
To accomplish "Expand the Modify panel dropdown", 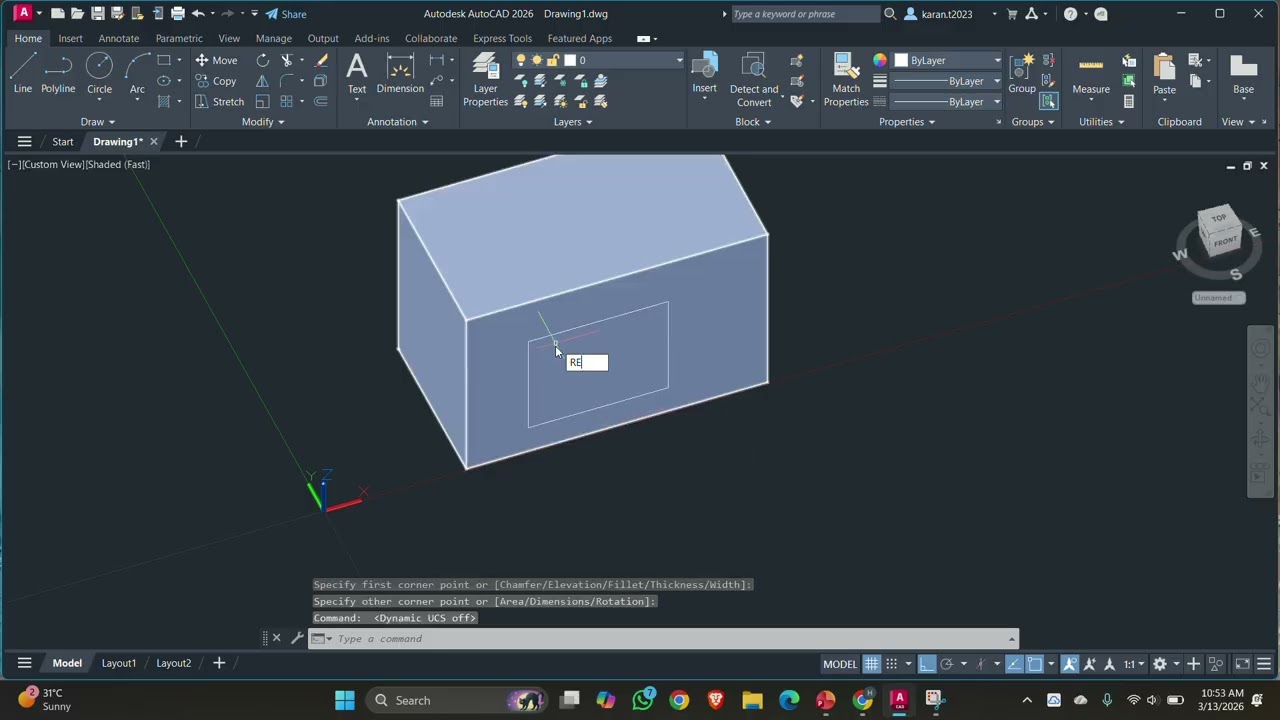I will [x=263, y=122].
